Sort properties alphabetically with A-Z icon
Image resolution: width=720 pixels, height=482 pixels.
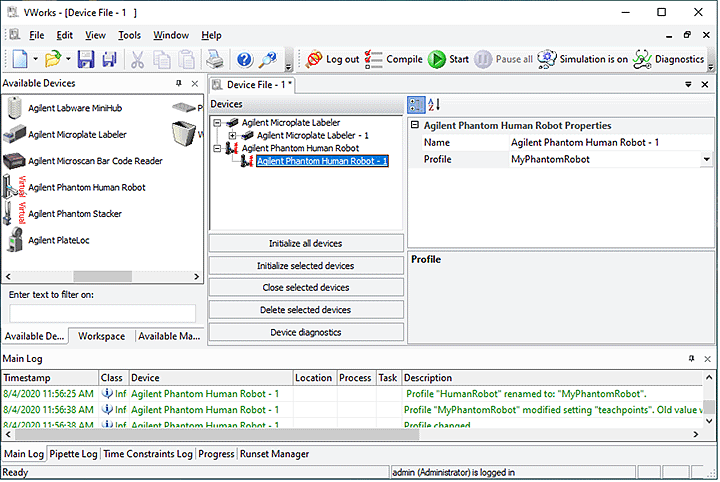[x=434, y=105]
